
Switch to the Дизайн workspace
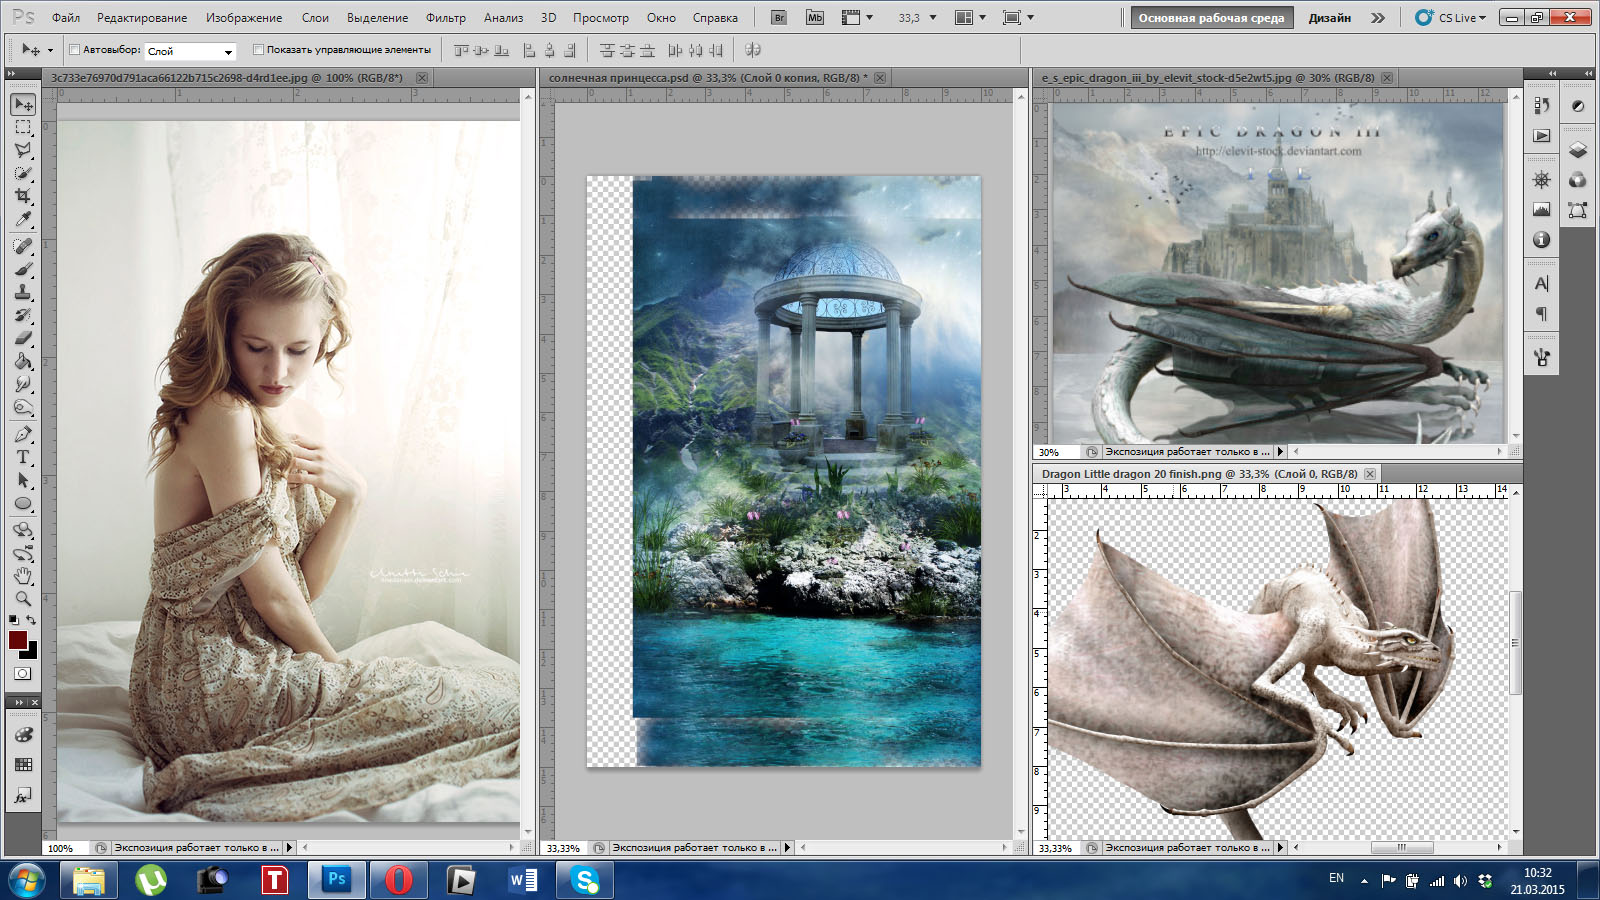(1329, 18)
